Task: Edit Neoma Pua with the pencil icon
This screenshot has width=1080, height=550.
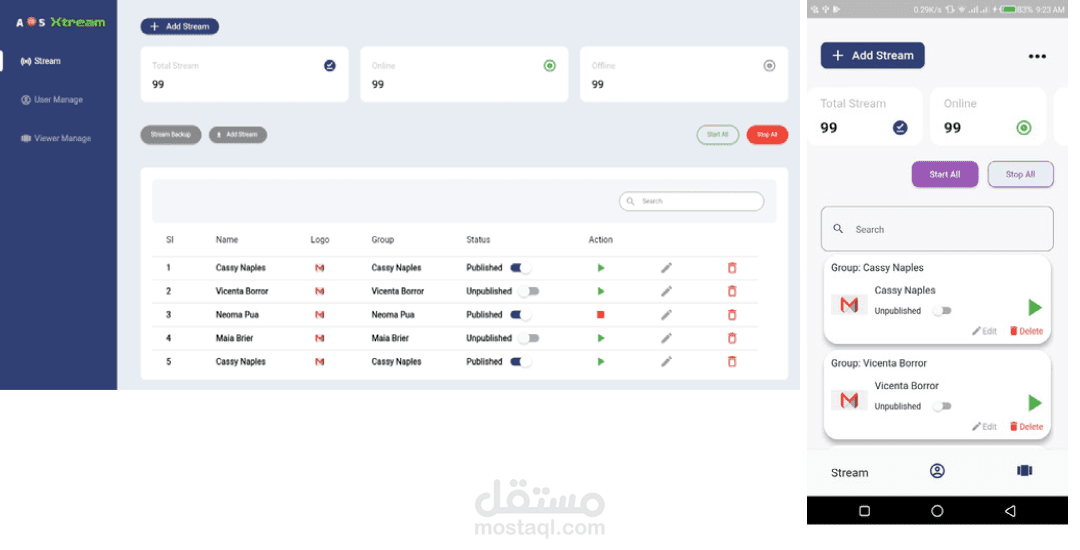Action: [x=666, y=315]
